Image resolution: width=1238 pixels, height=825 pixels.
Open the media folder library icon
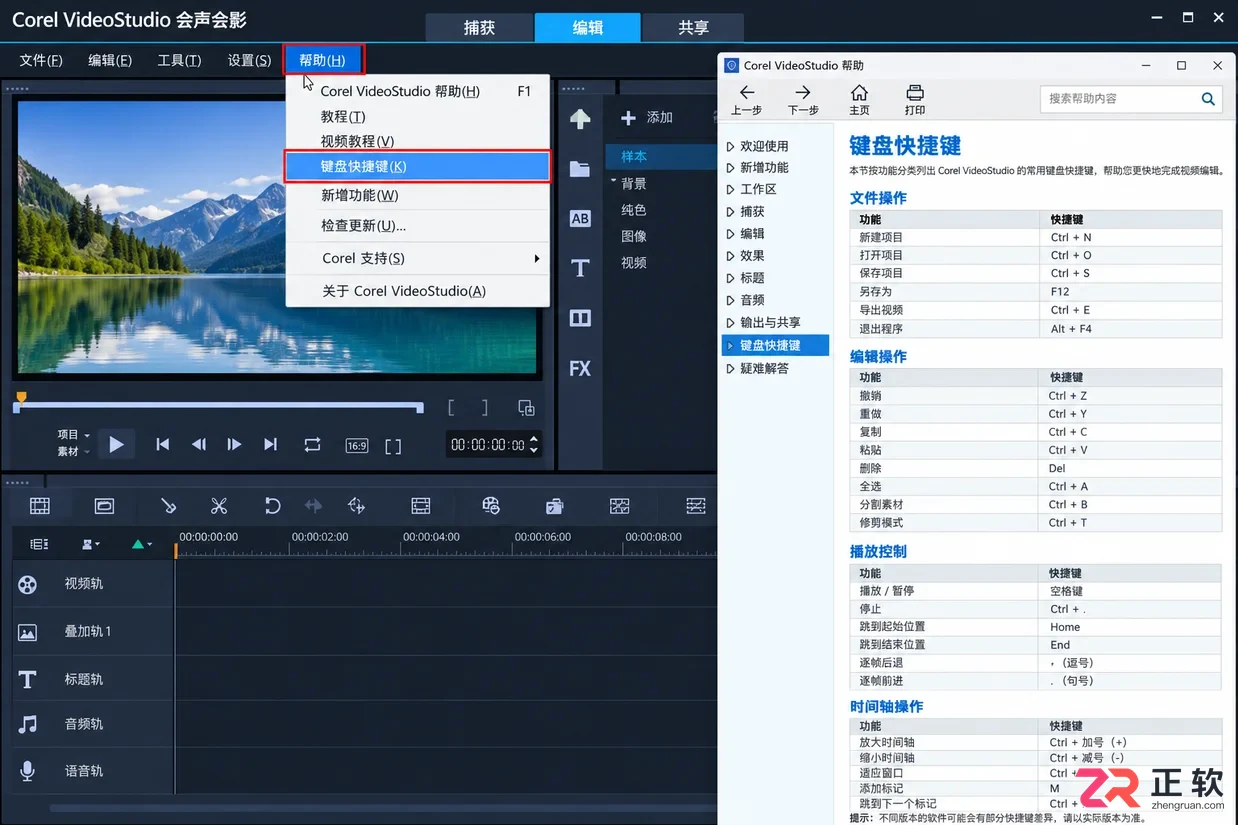coord(580,169)
